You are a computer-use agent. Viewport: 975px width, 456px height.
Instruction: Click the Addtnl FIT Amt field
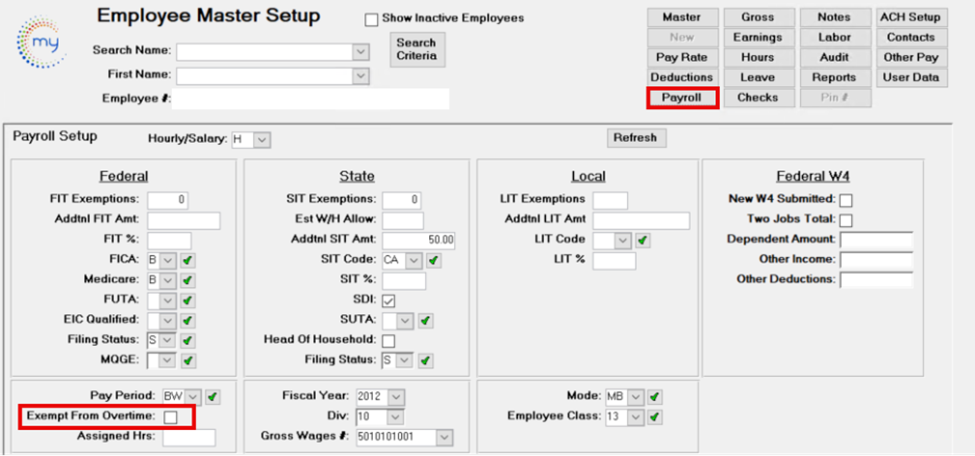(x=183, y=220)
